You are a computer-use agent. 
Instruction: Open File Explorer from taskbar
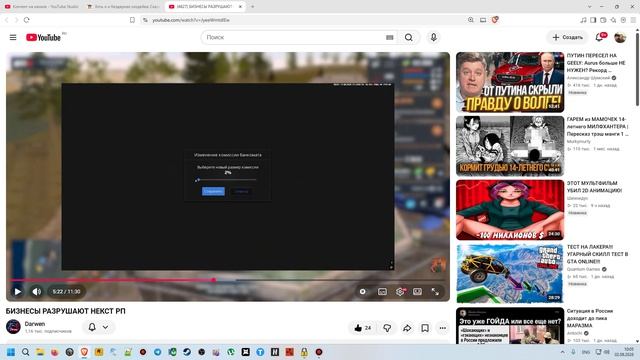[40, 352]
